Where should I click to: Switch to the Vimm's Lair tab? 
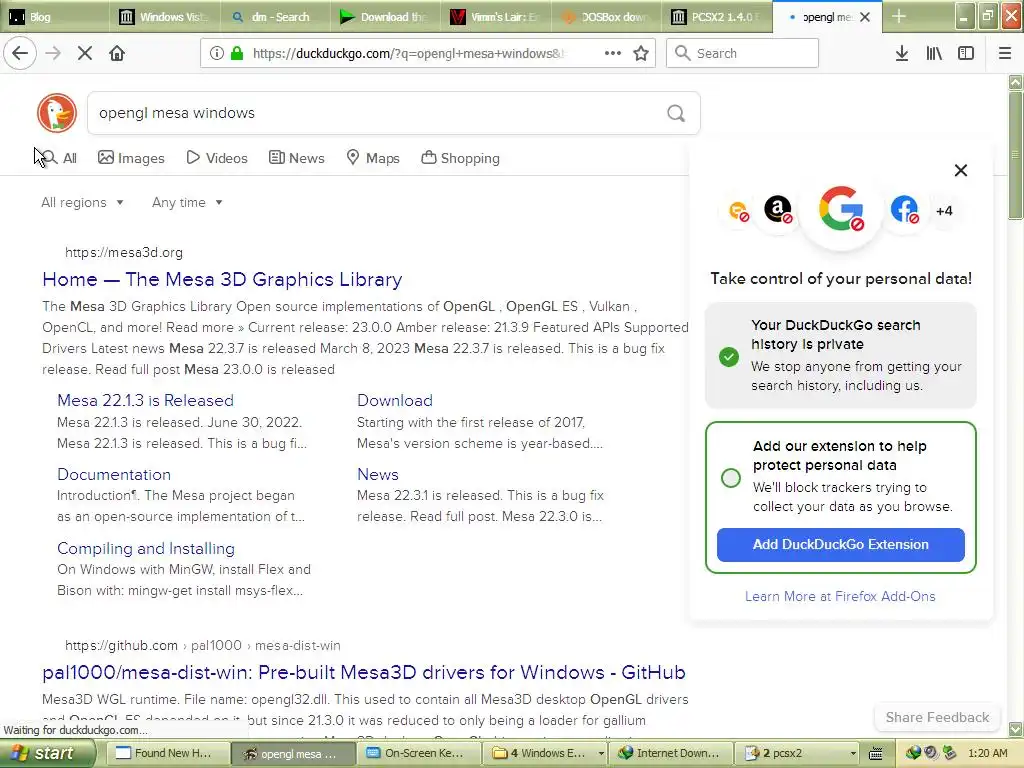[x=495, y=17]
